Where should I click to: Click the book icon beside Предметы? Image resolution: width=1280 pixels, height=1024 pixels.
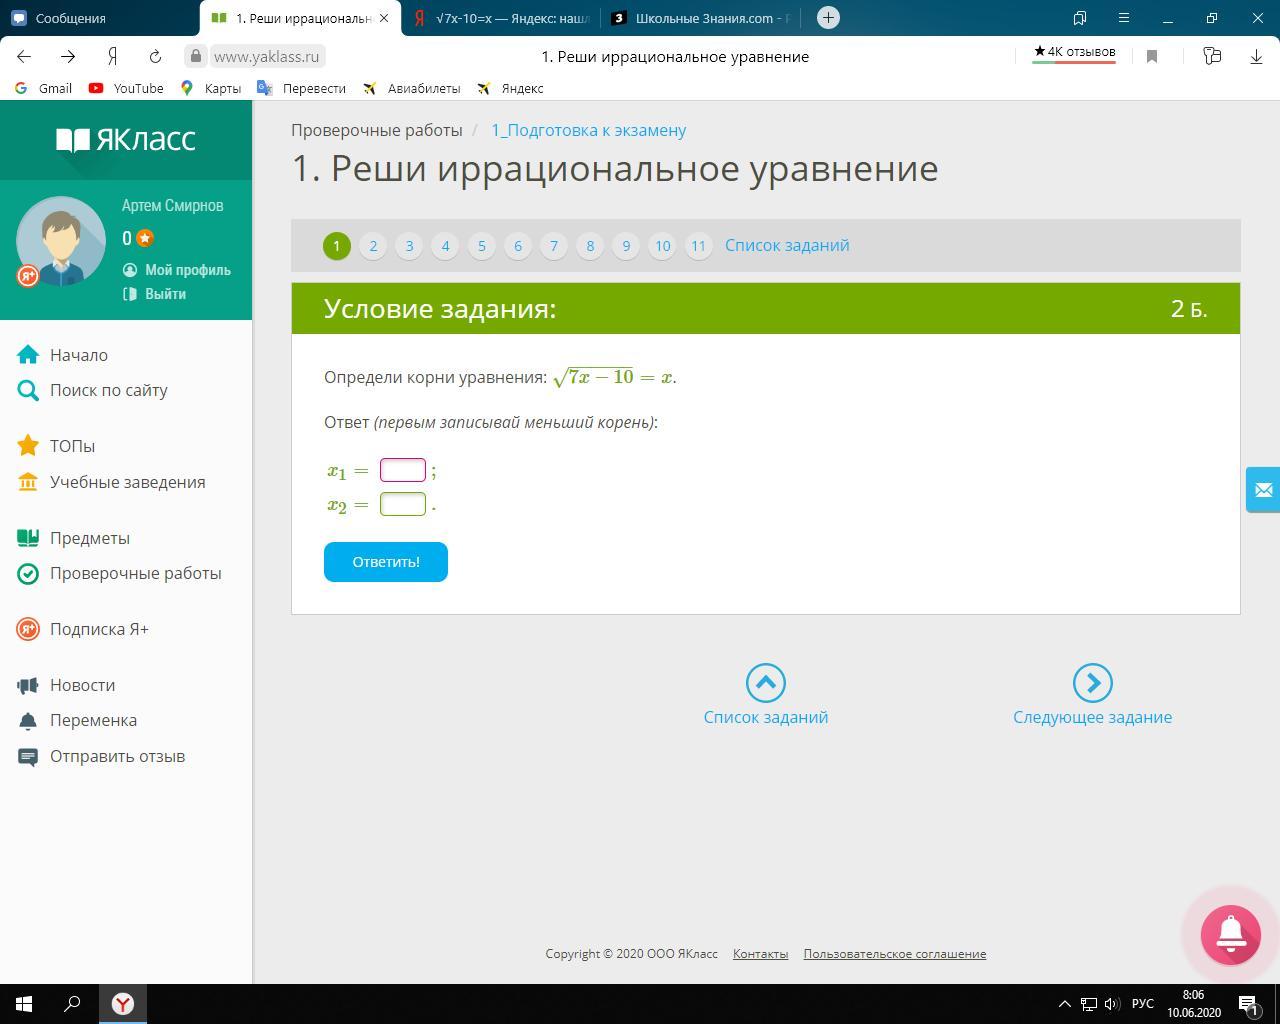tap(28, 538)
